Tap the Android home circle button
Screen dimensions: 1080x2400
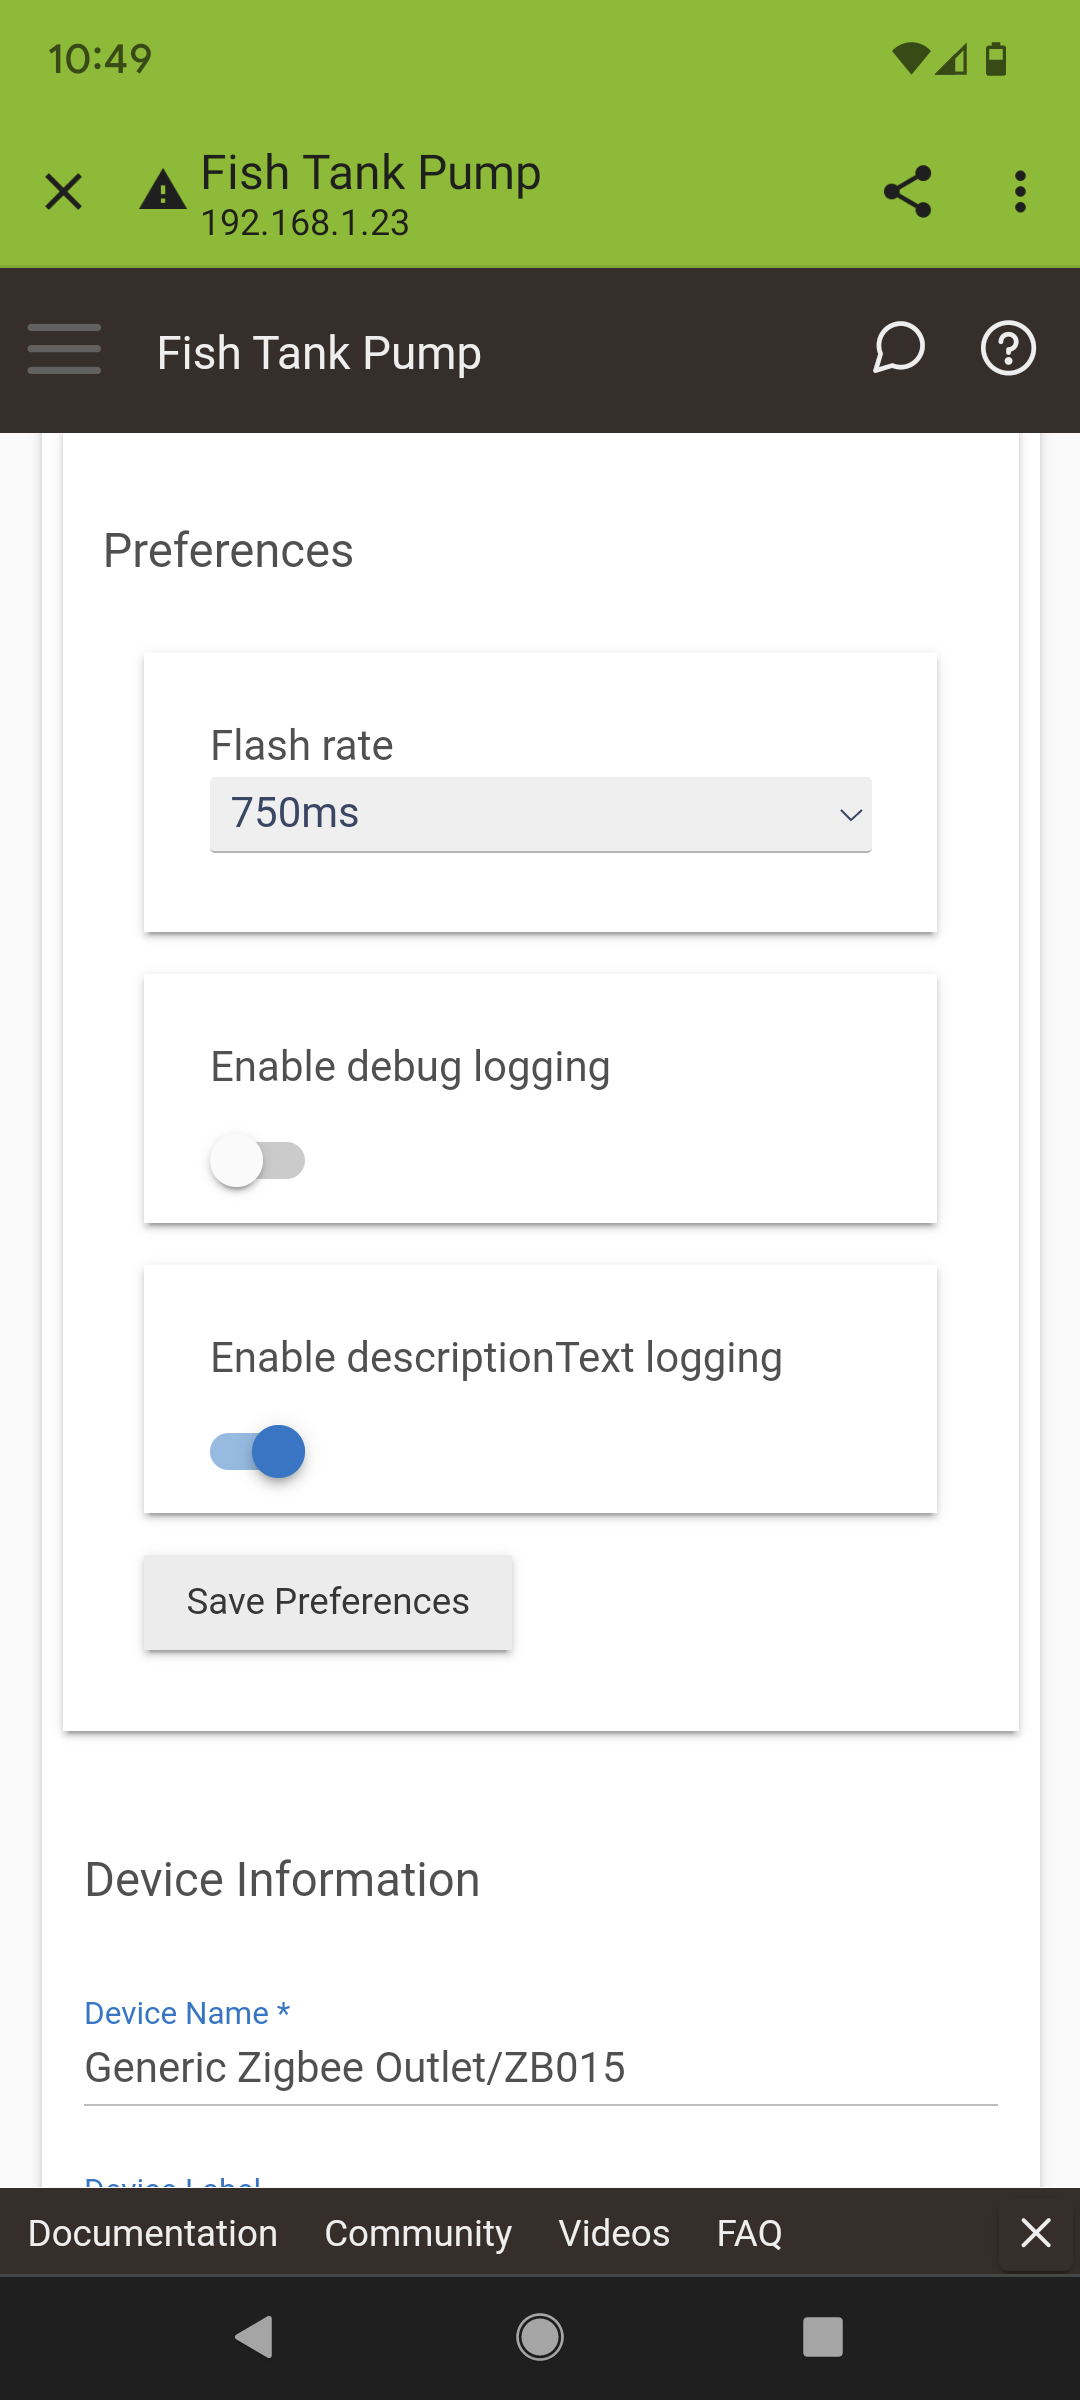pos(540,2338)
